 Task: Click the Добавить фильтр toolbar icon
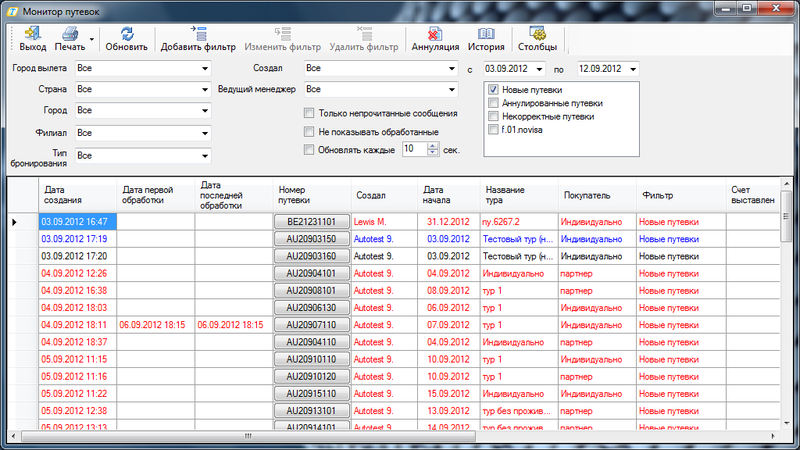pos(198,34)
